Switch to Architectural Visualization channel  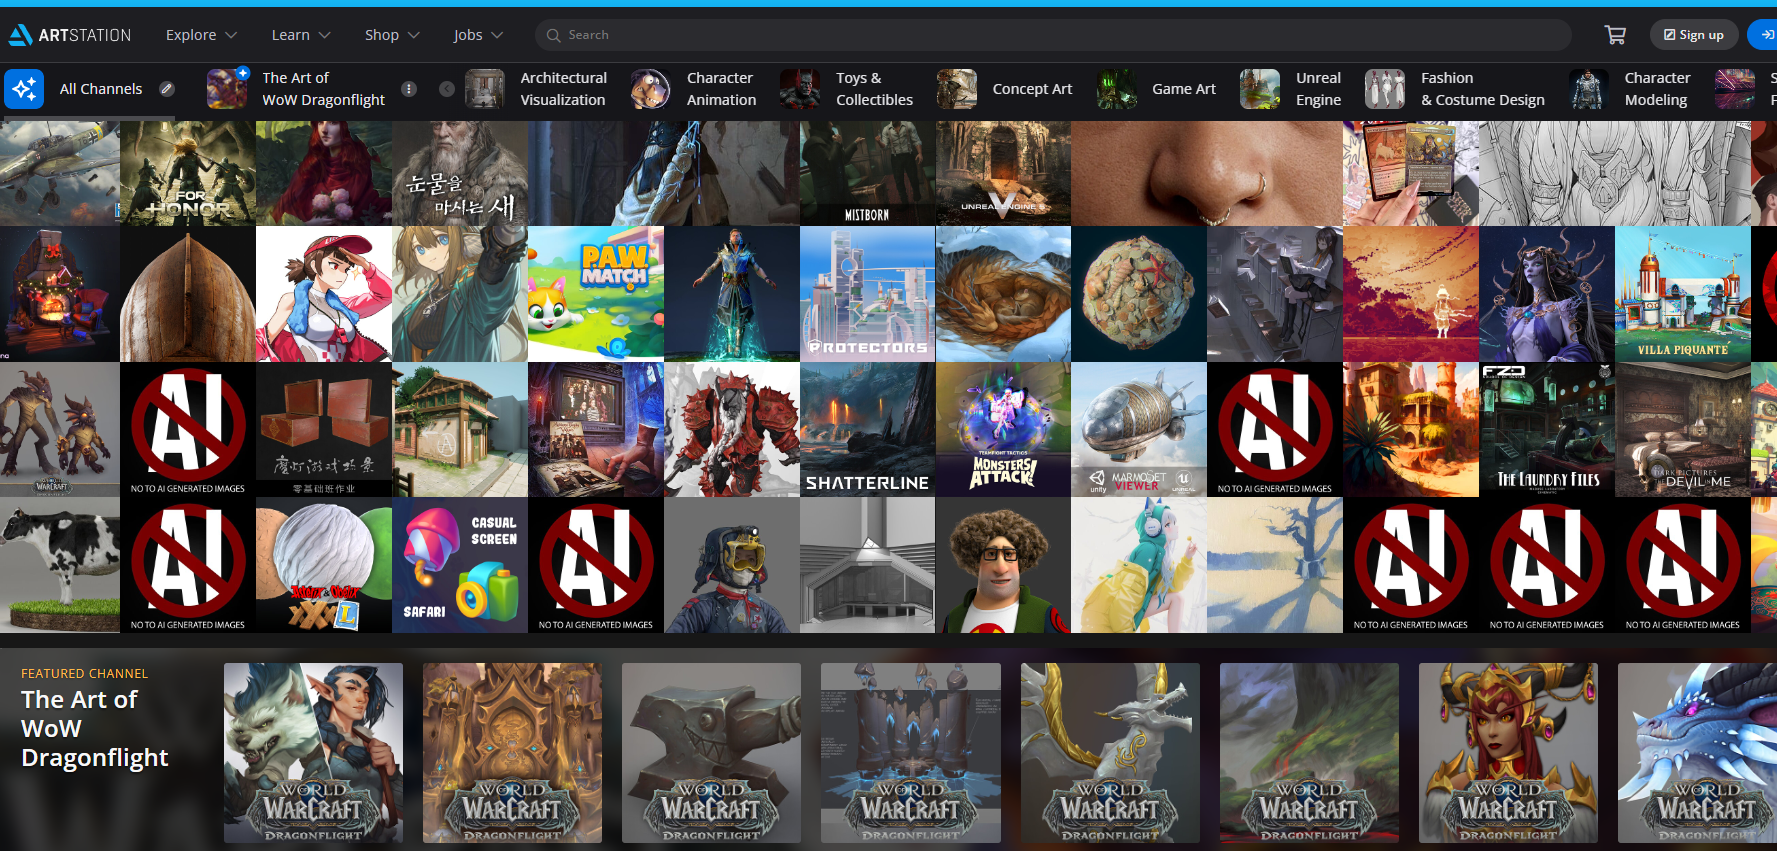(563, 89)
